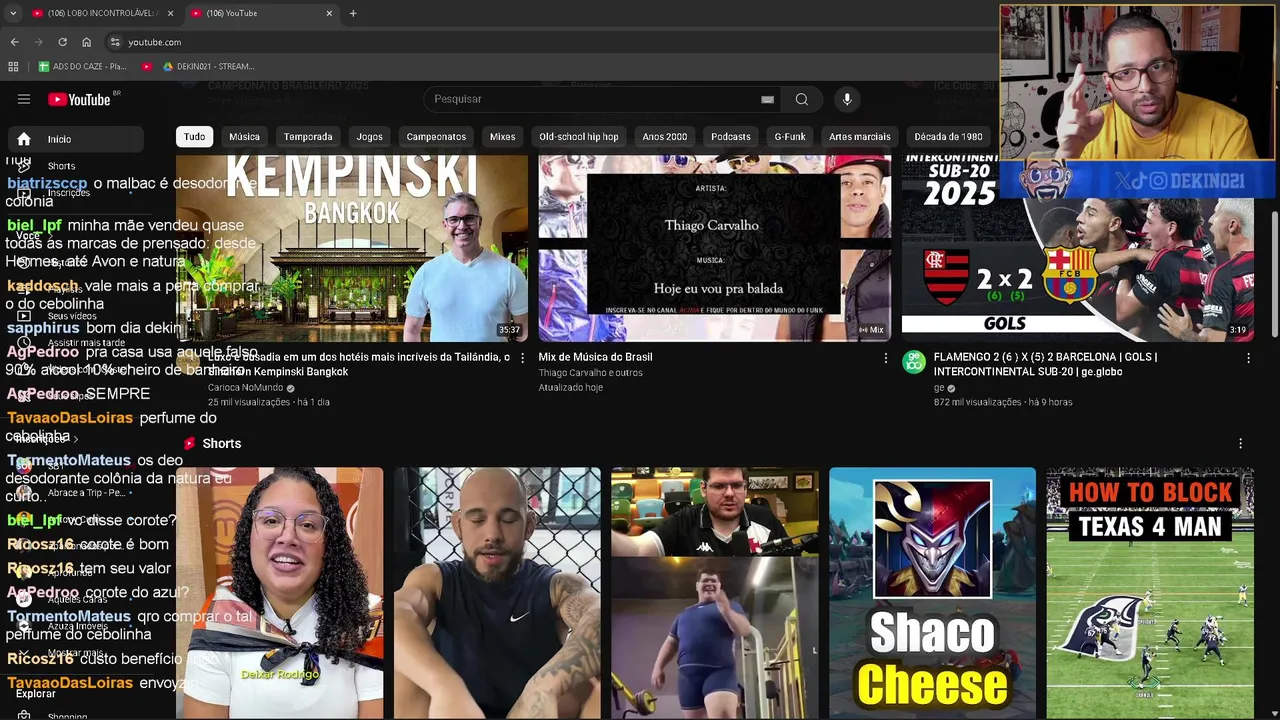Open Thiago Carvalho e outros link
The image size is (1280, 720).
[591, 373]
